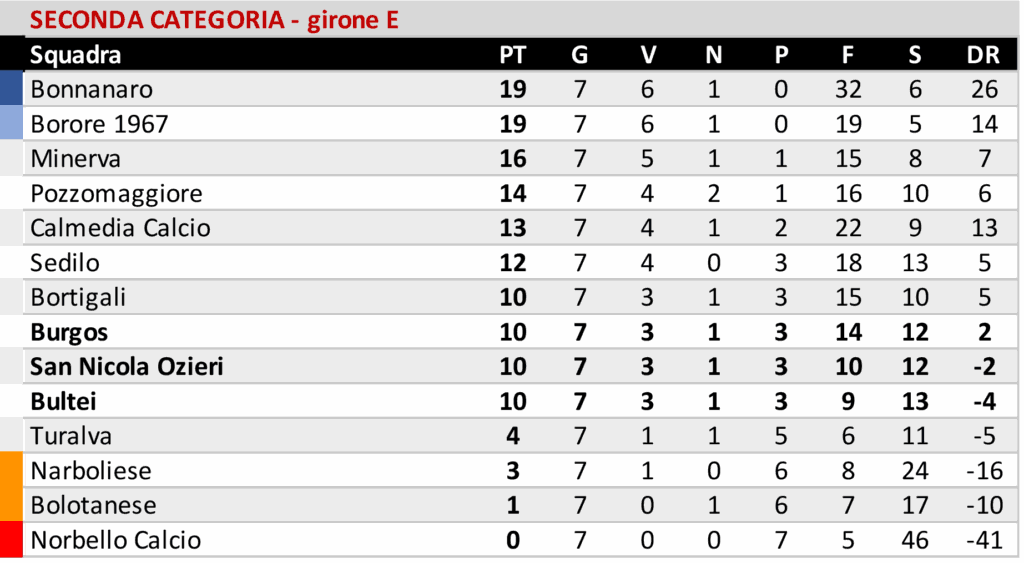Select the Bonnanaro team name
The height and width of the screenshot is (563, 1024).
point(92,89)
